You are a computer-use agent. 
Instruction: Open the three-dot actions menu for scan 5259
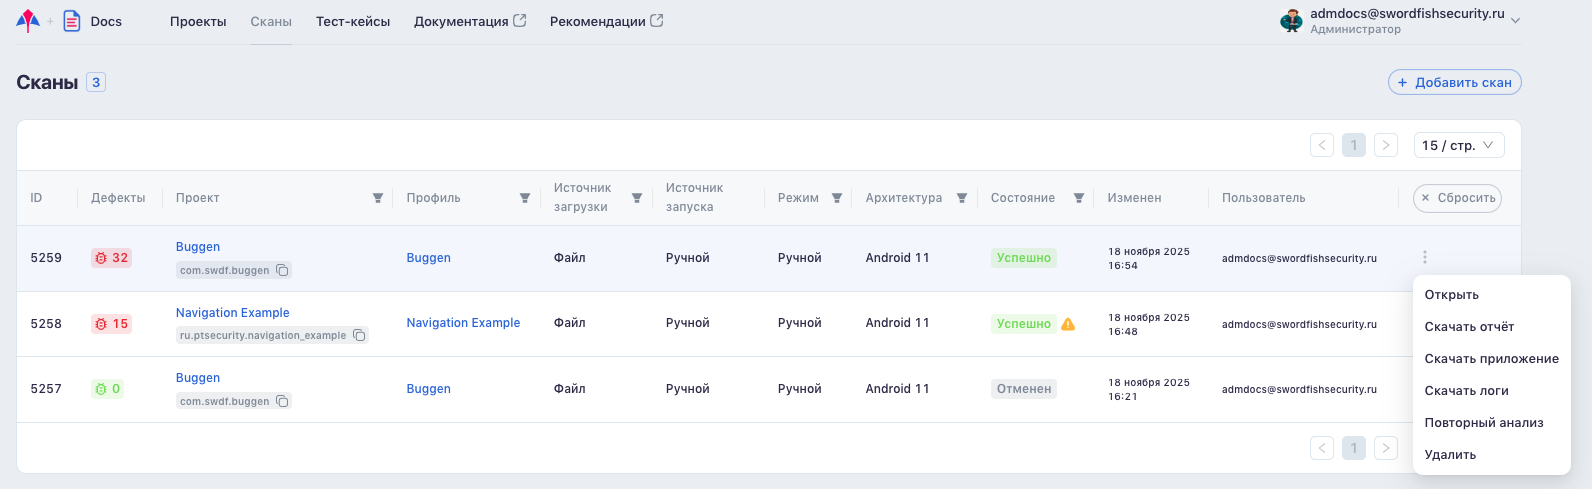click(1425, 258)
